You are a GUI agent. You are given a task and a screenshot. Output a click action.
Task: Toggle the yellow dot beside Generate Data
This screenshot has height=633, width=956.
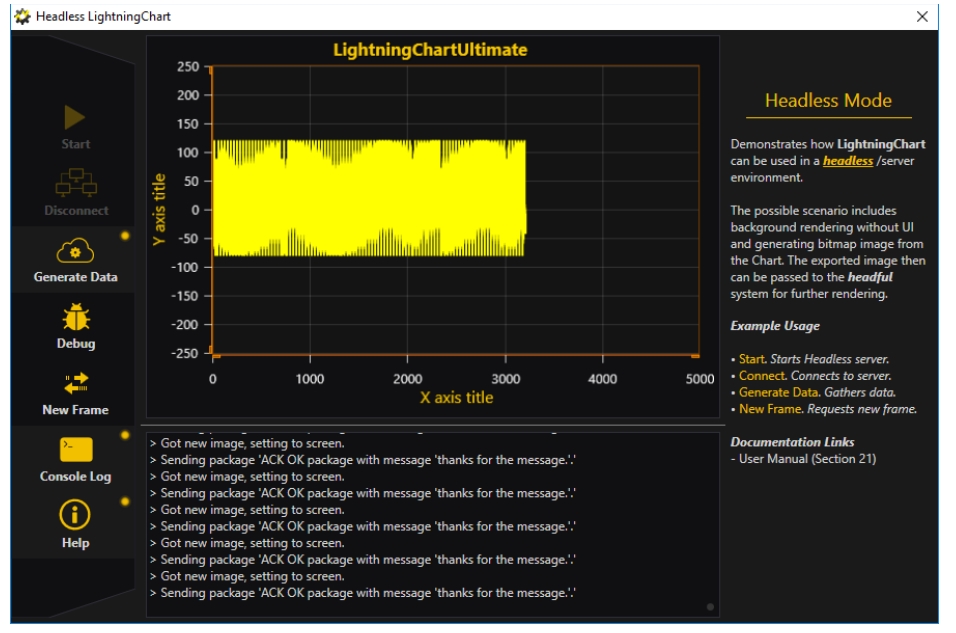click(x=125, y=236)
